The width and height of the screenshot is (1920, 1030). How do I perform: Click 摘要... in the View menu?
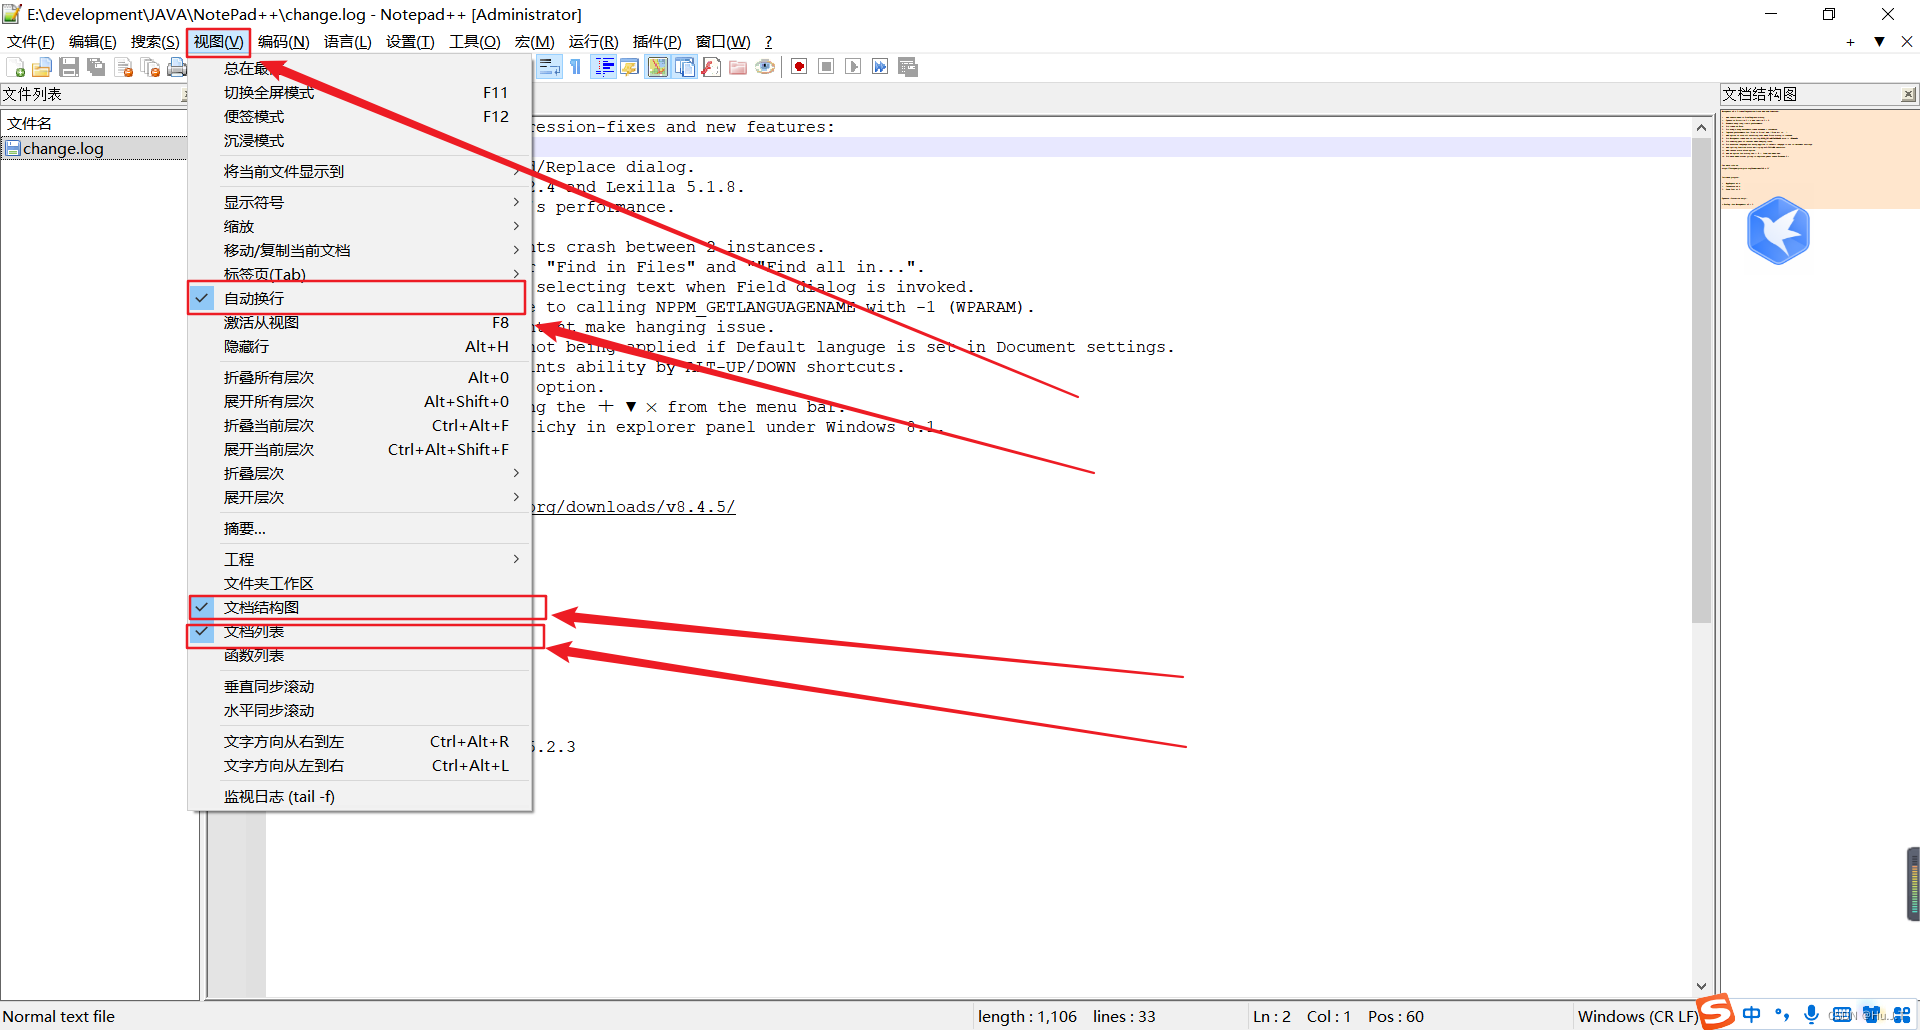click(360, 528)
